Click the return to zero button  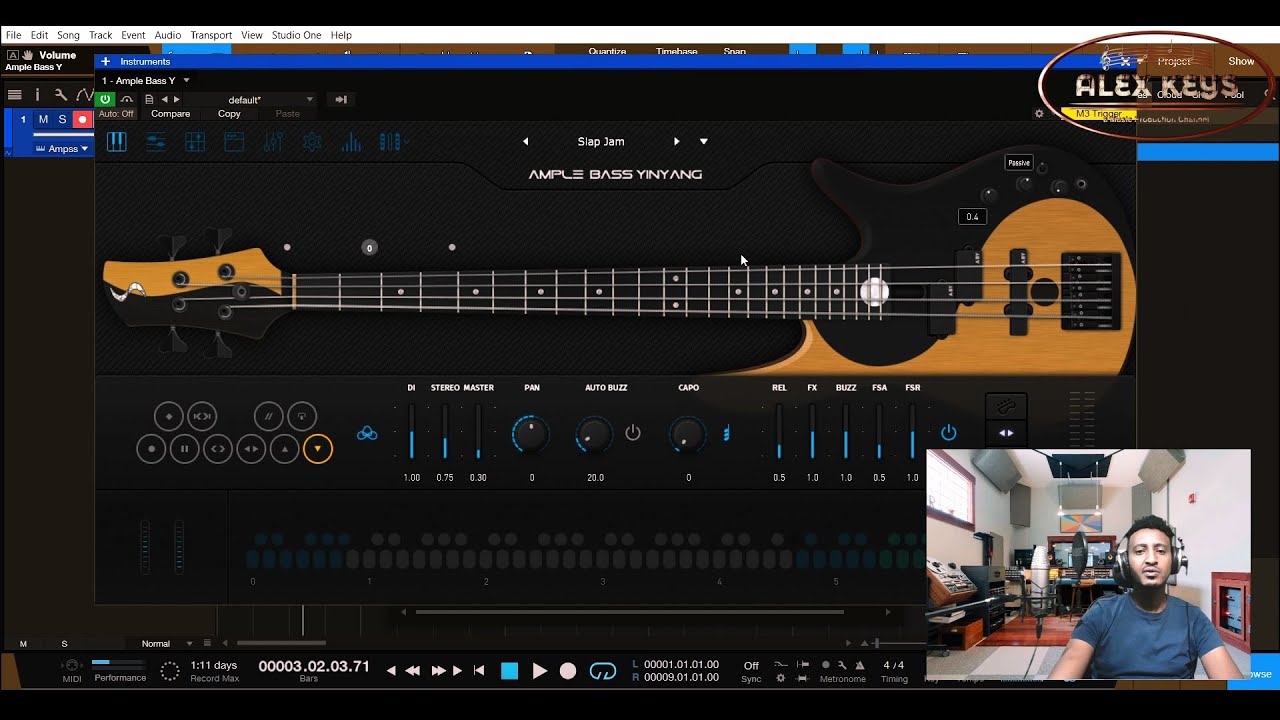pos(479,671)
